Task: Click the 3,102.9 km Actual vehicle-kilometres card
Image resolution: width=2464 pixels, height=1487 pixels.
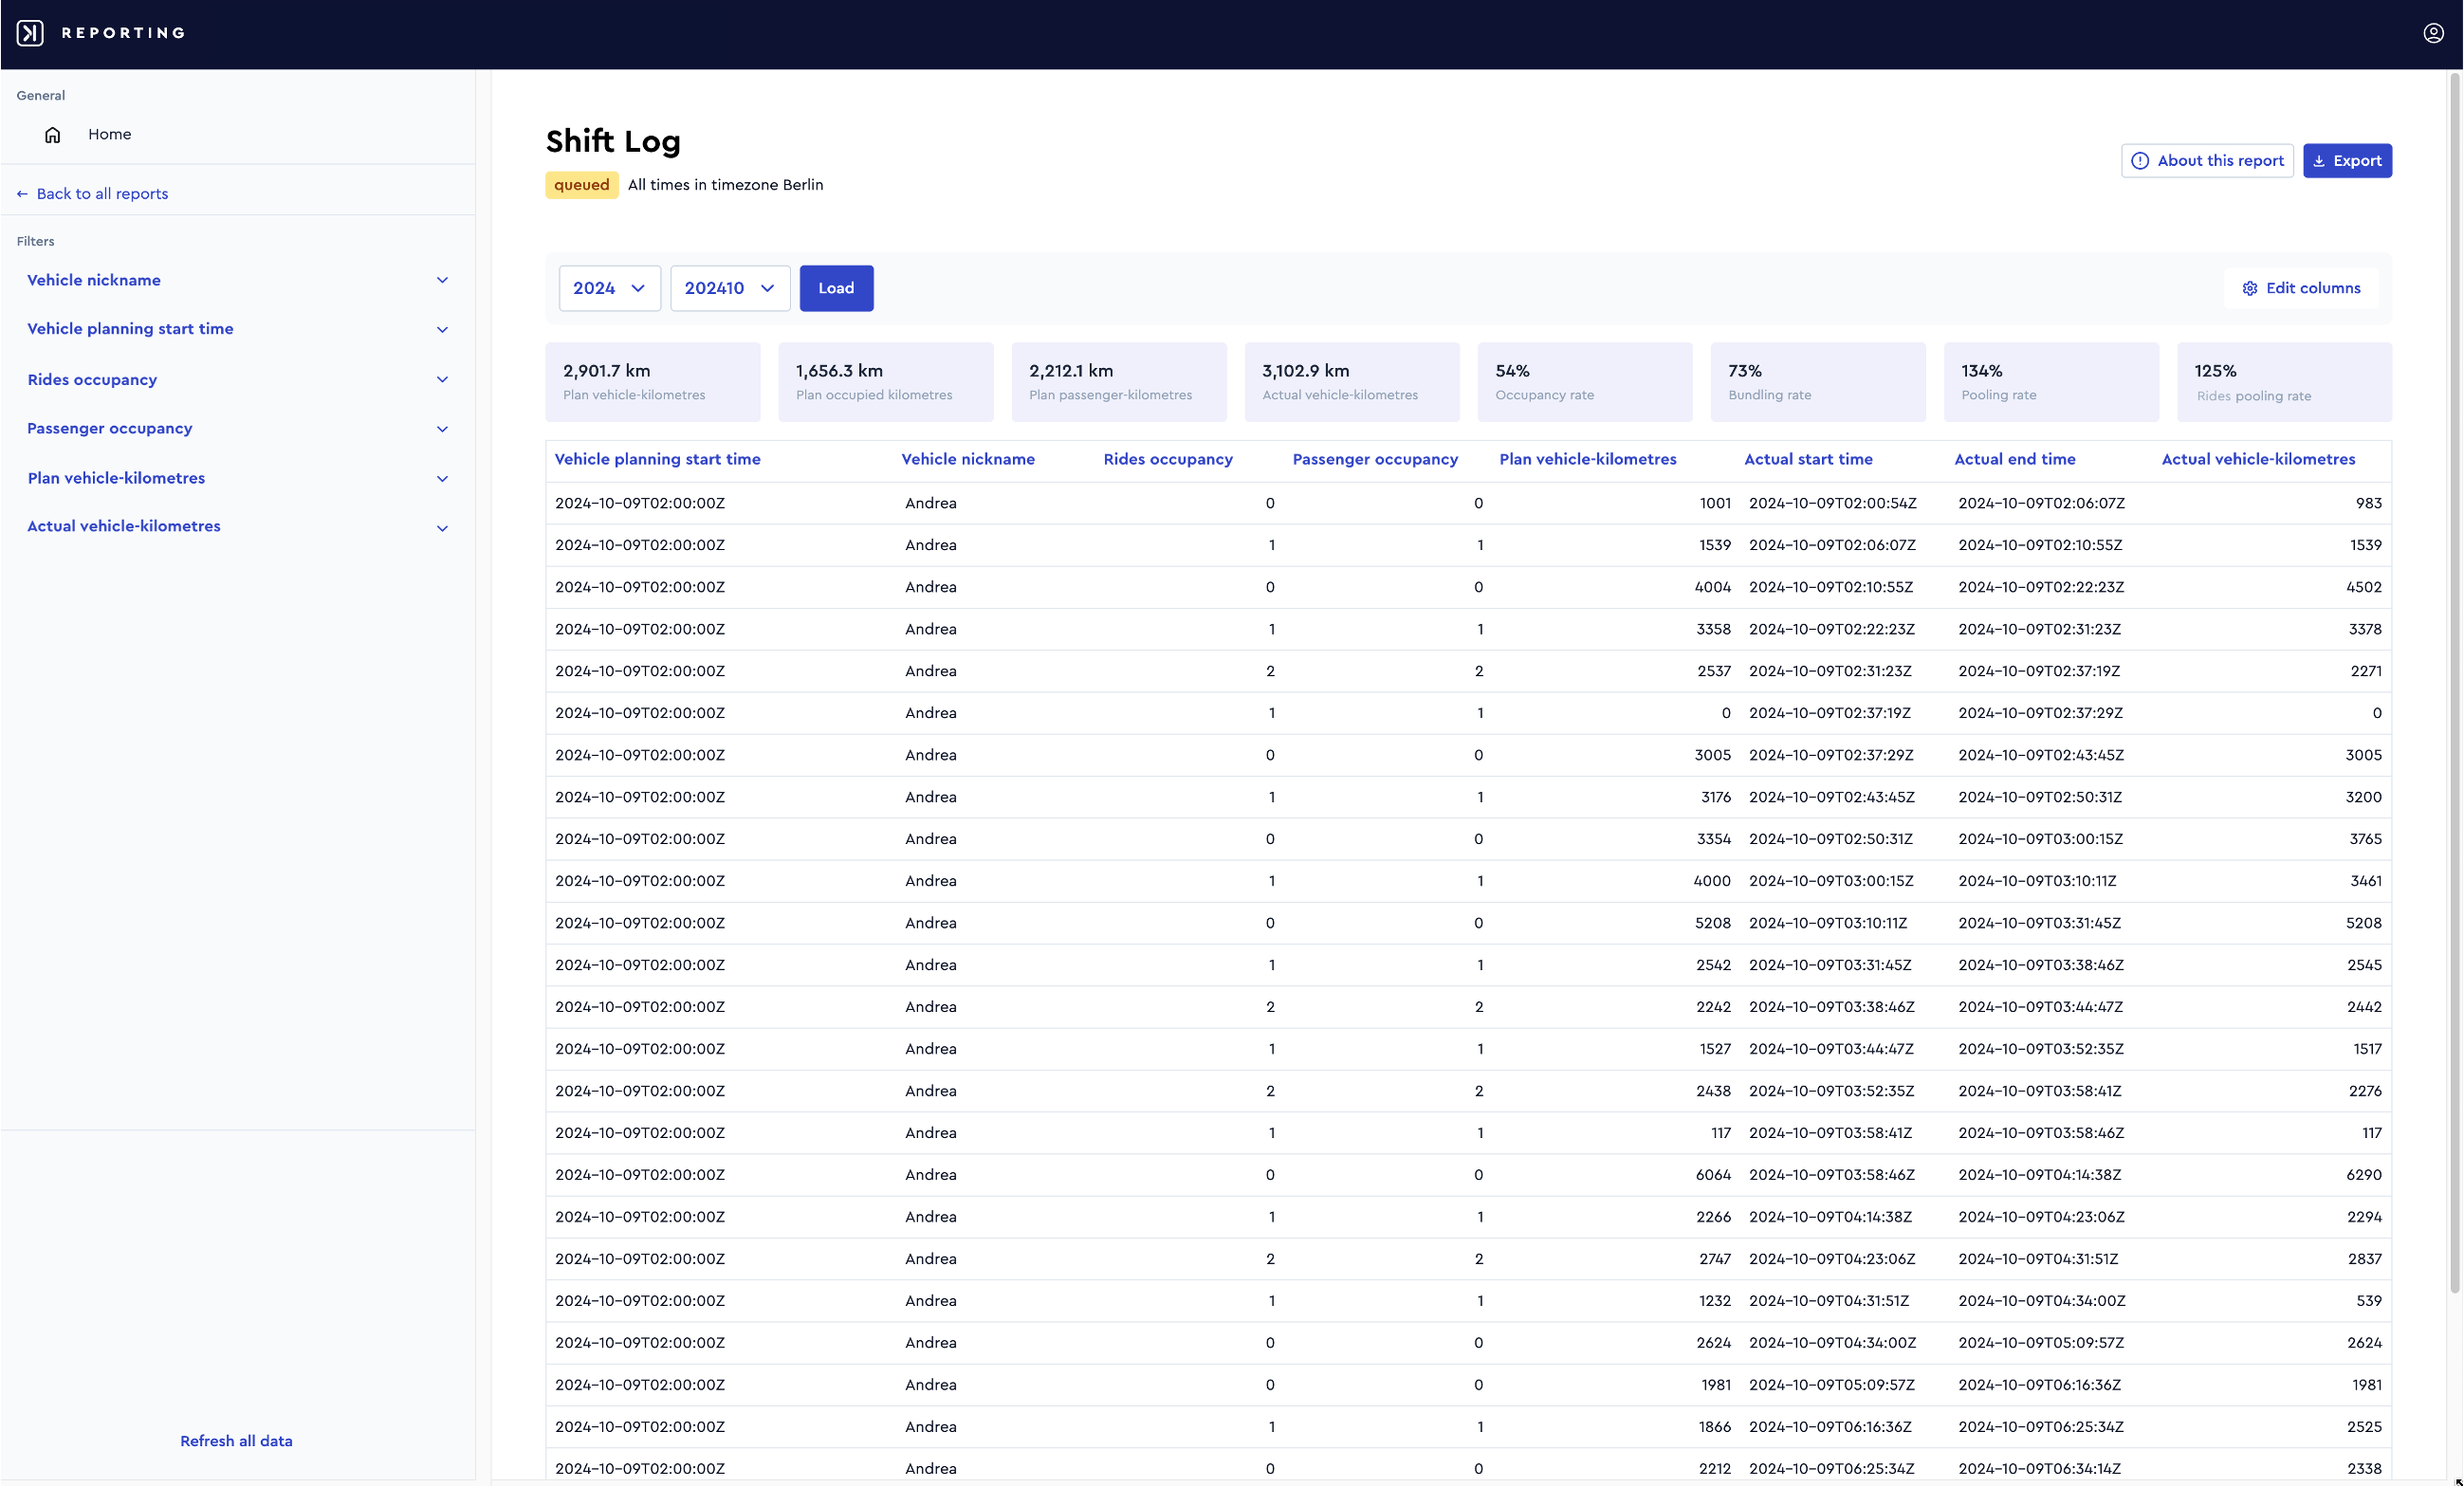Action: coord(1351,382)
